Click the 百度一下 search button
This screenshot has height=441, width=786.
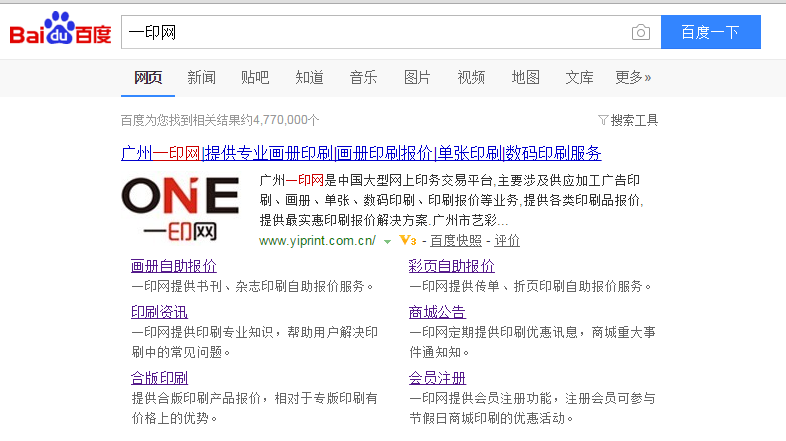click(711, 32)
